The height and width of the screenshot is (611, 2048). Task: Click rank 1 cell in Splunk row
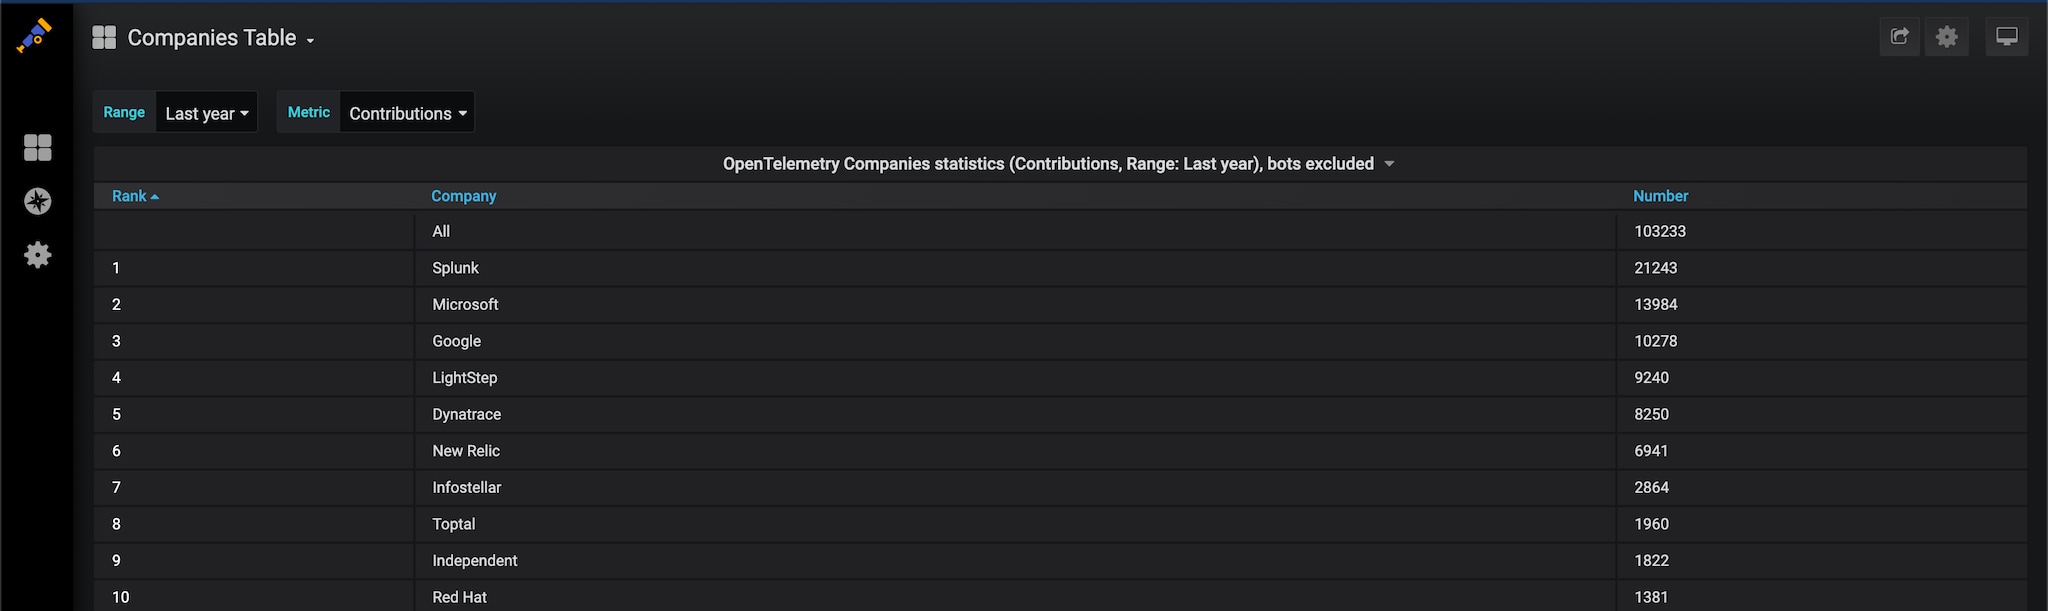point(254,268)
